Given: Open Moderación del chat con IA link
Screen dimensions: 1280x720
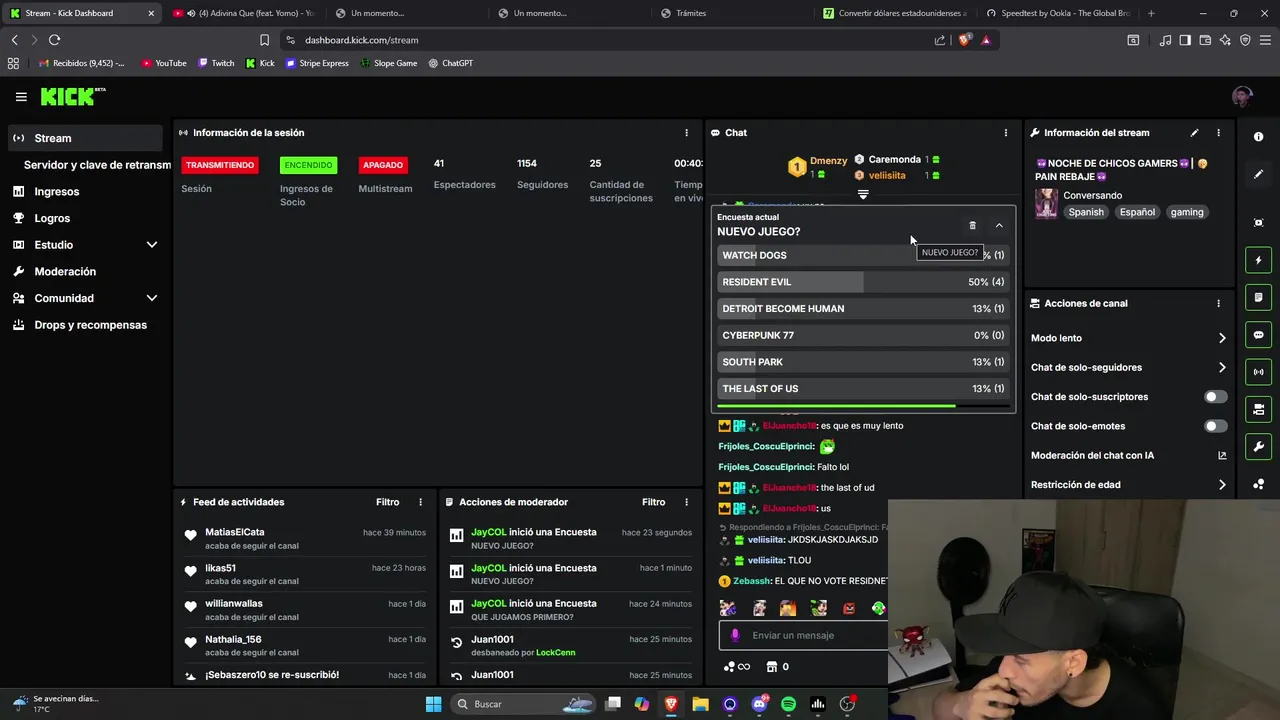Looking at the screenshot, I should point(1128,456).
